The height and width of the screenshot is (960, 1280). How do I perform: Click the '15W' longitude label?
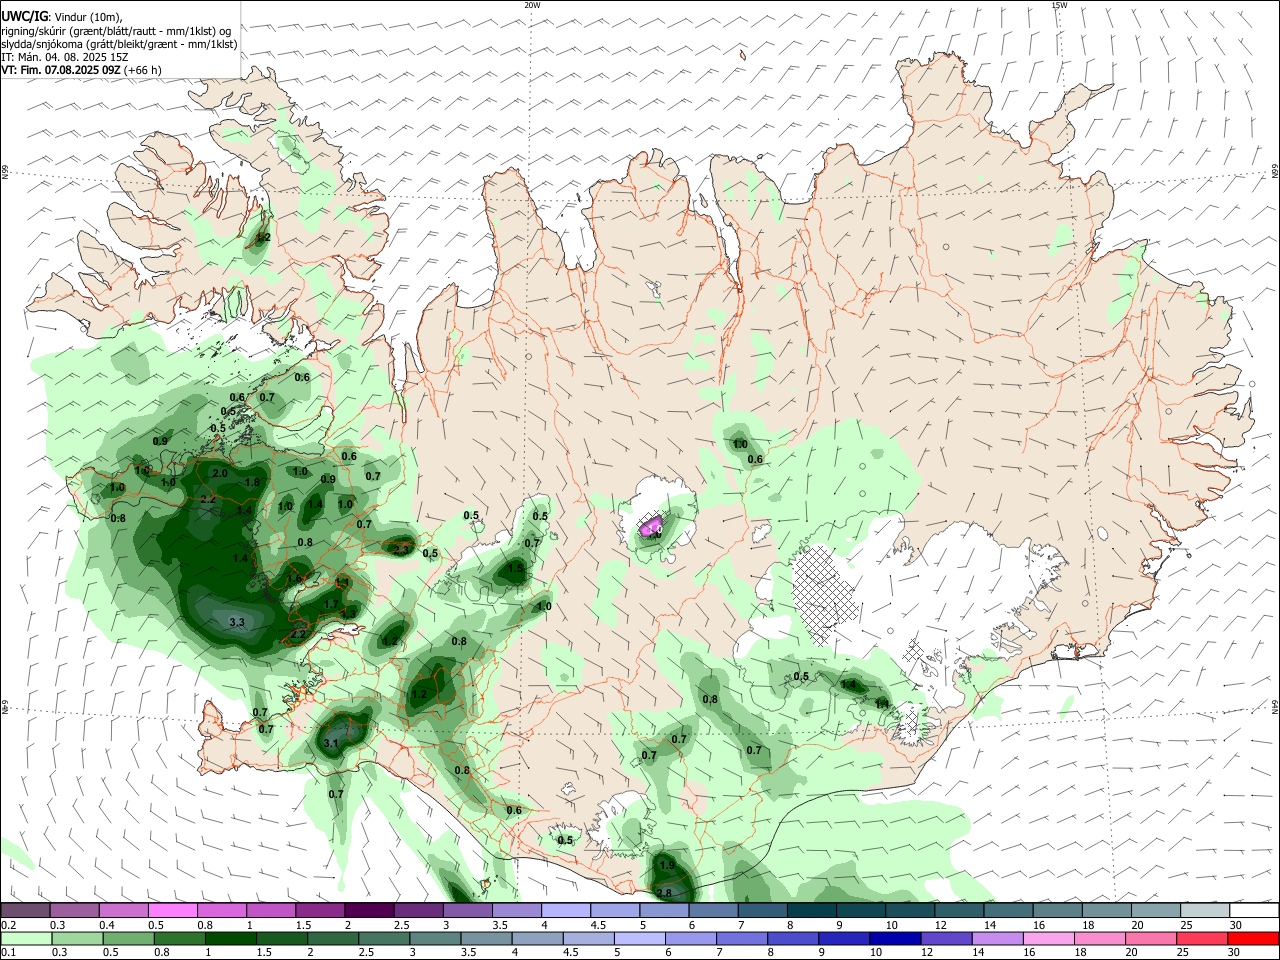coord(1059,5)
